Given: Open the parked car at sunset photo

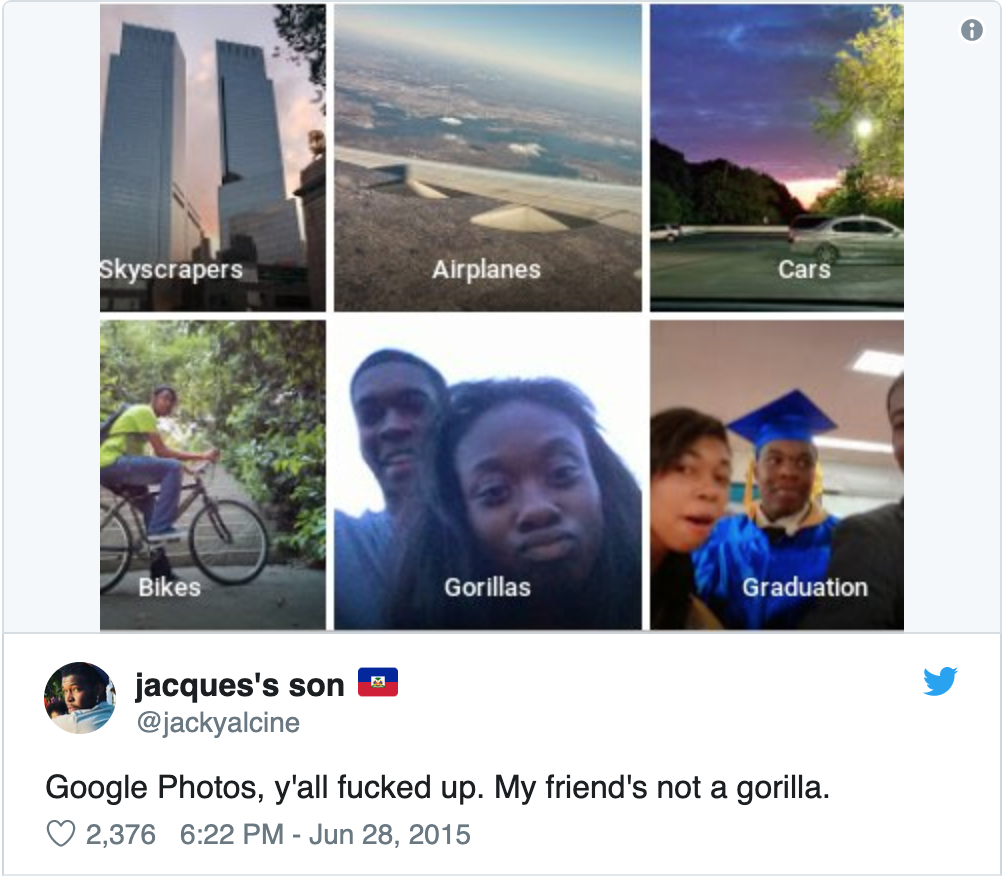Looking at the screenshot, I should click(x=777, y=158).
